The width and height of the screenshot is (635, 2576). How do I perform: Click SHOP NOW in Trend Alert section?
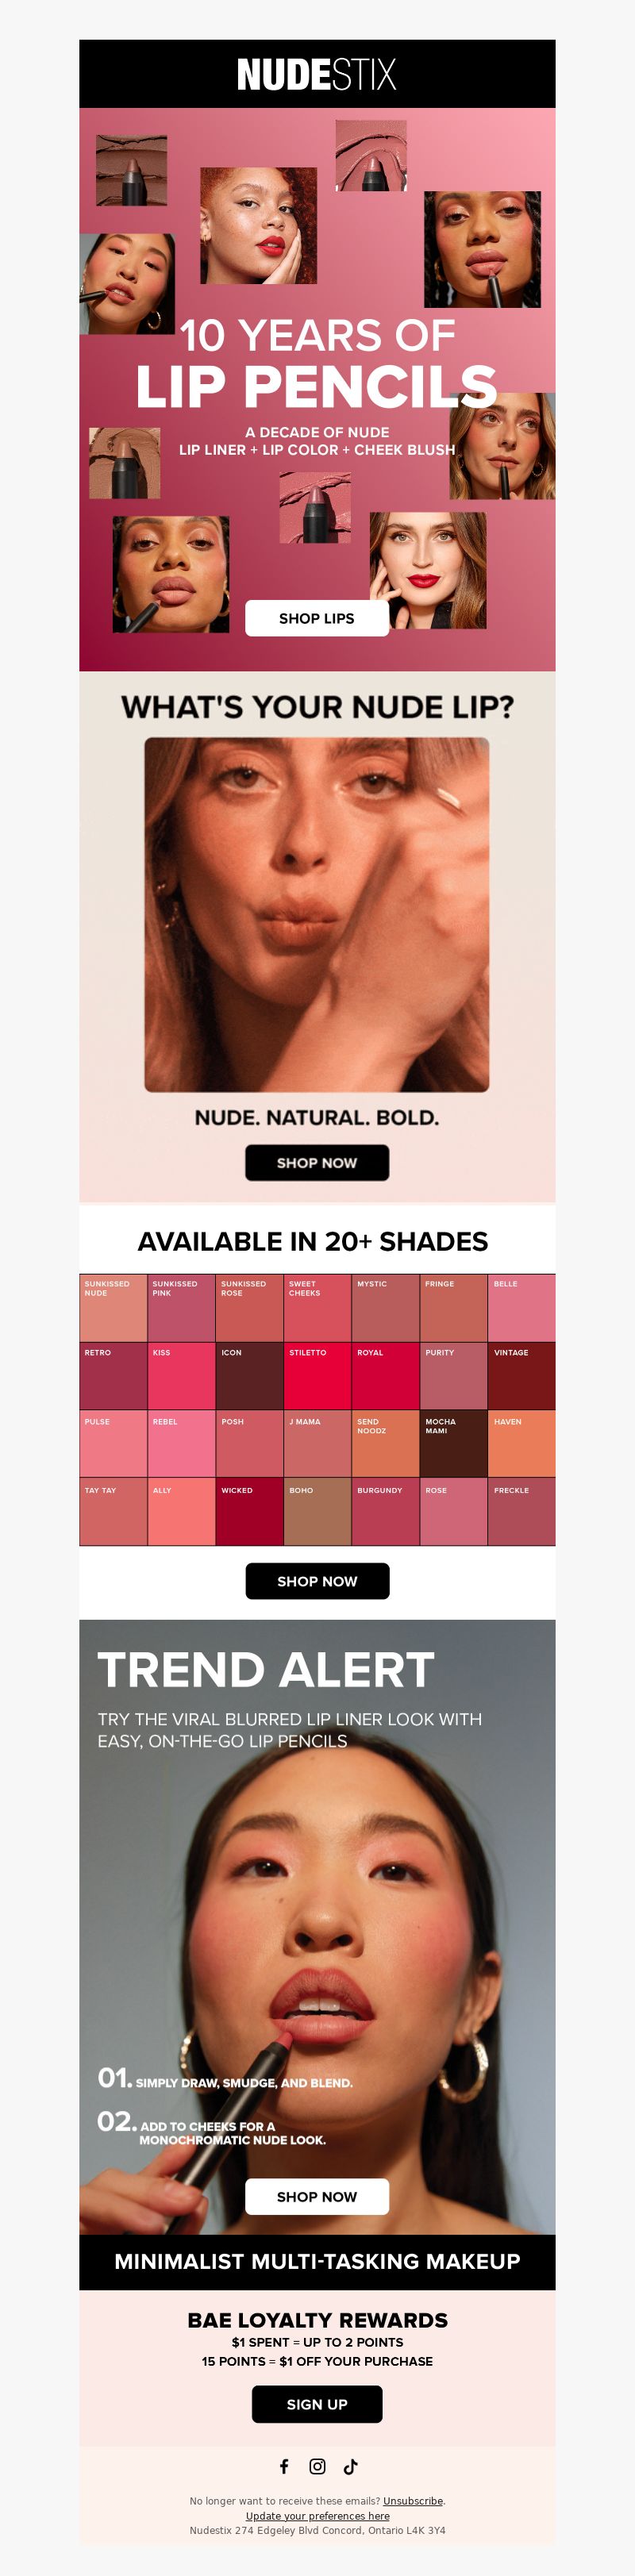[317, 2196]
